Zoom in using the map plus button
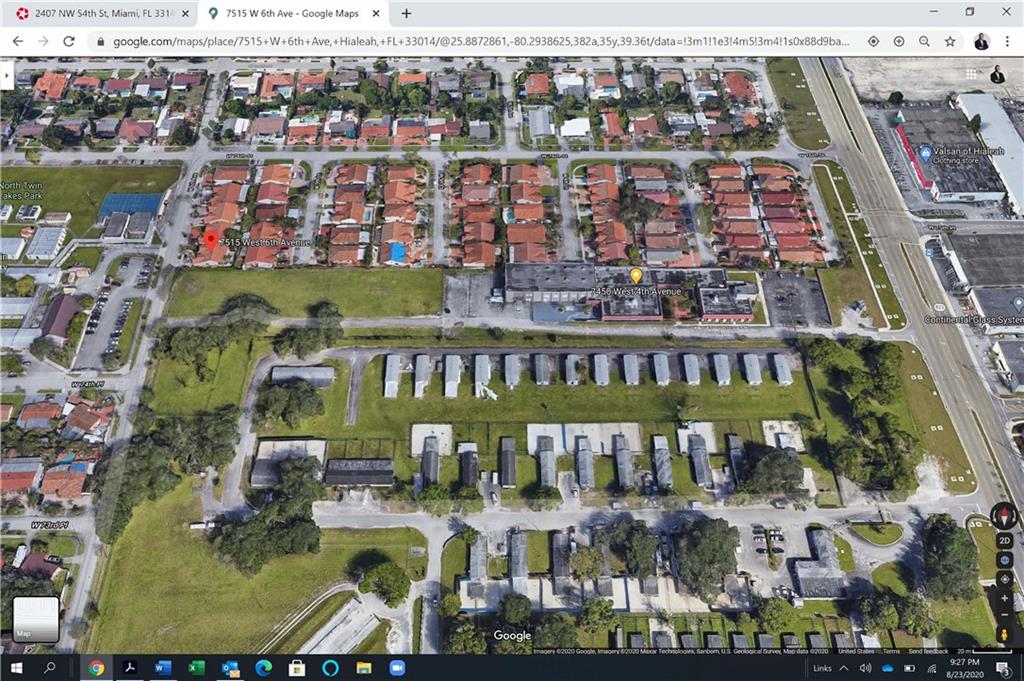 (1004, 598)
